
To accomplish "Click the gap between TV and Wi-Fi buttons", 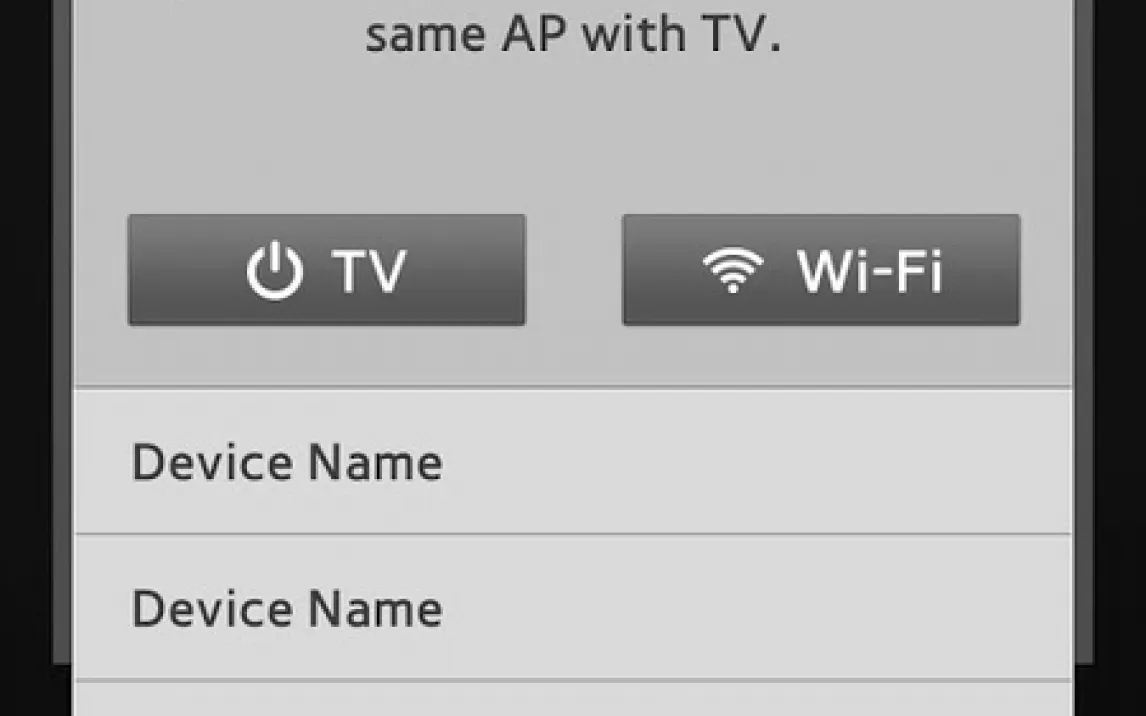I will click(574, 270).
